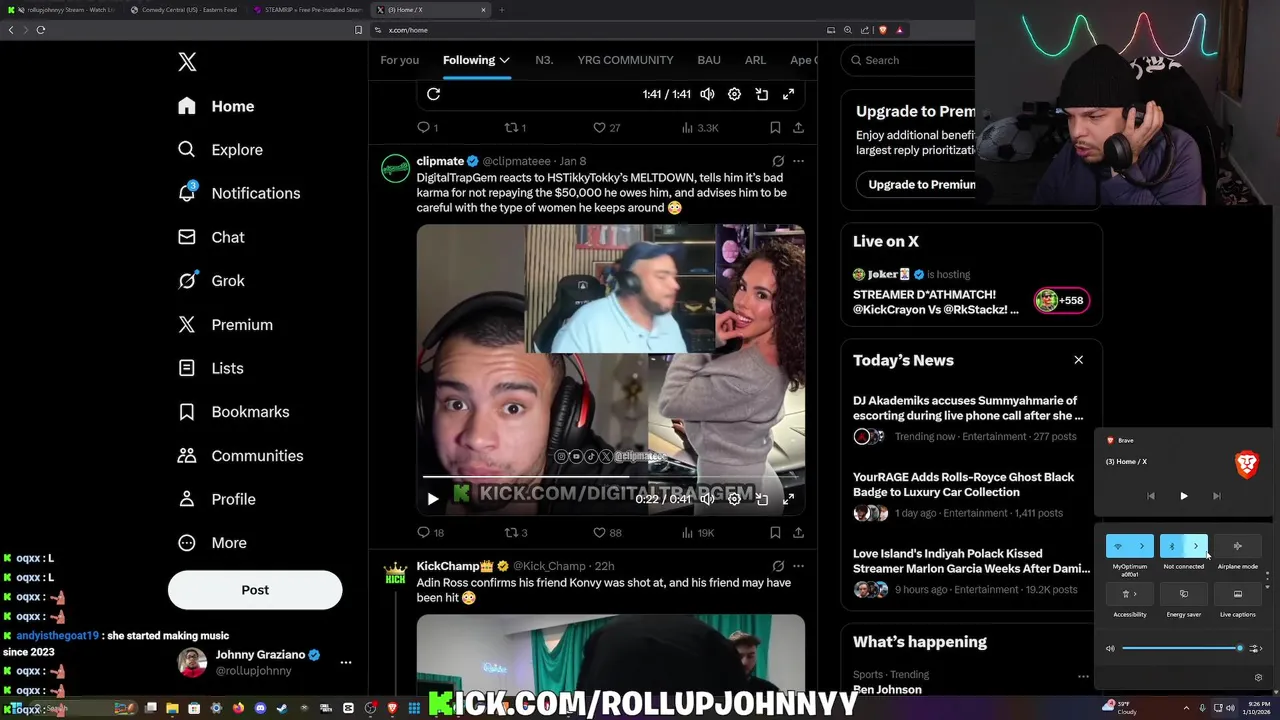
Task: Bookmark the clipmate post
Action: pos(775,533)
